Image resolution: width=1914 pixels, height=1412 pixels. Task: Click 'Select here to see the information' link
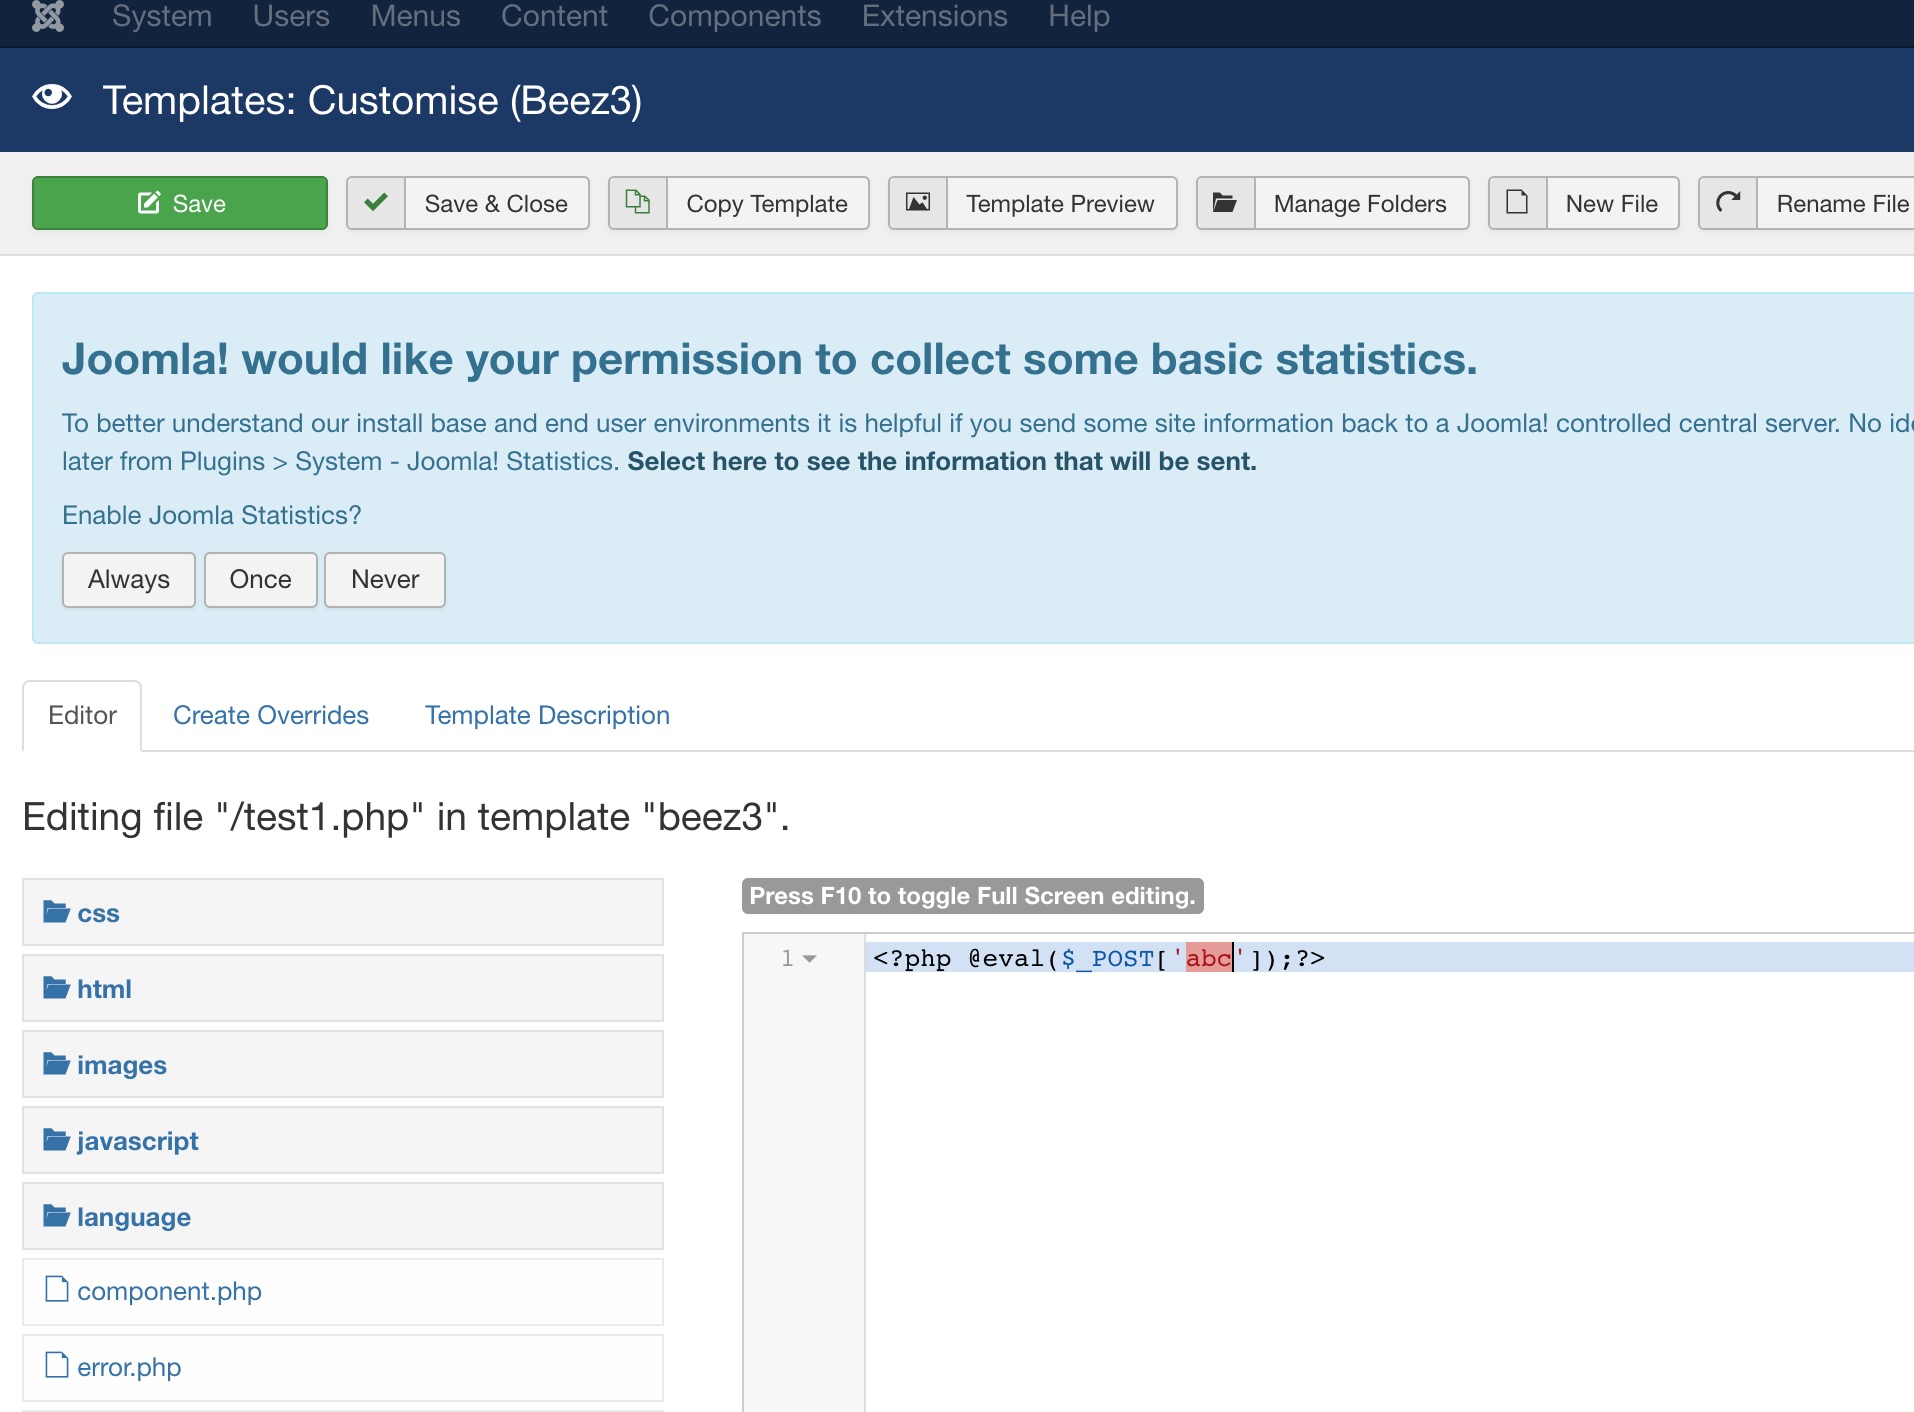coord(942,461)
